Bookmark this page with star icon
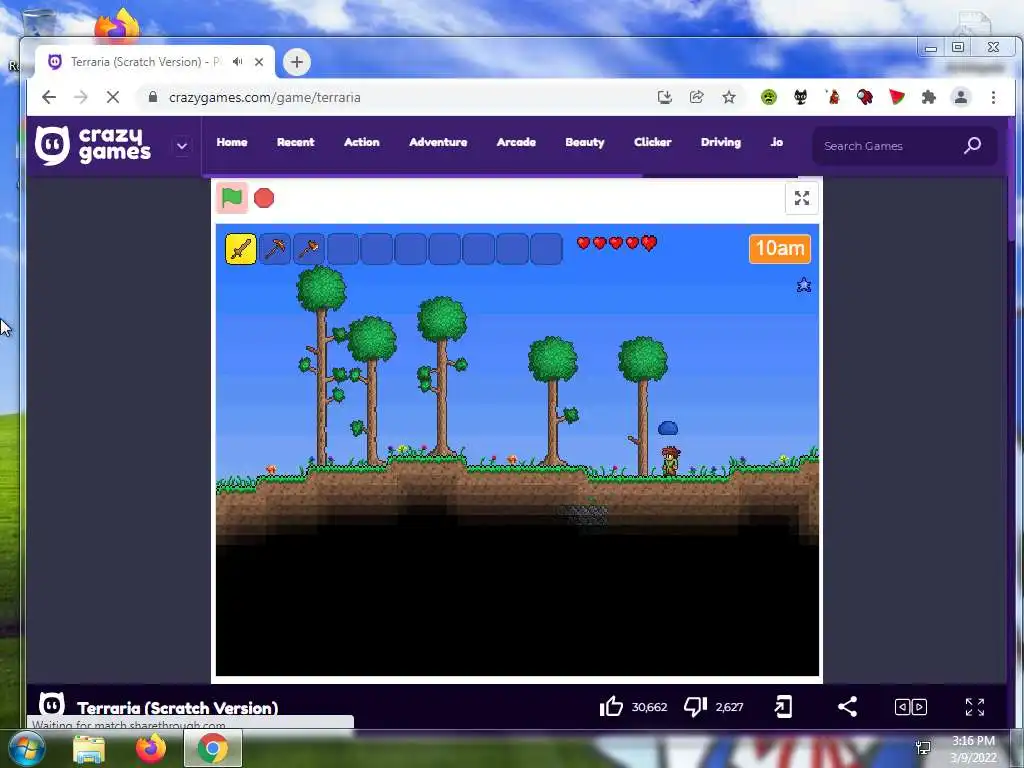The width and height of the screenshot is (1024, 768). click(729, 97)
